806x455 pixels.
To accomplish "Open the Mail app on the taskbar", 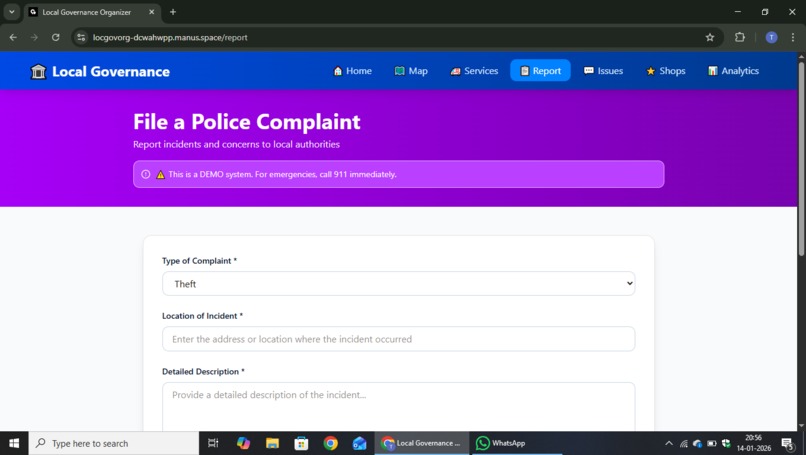I will tap(359, 443).
